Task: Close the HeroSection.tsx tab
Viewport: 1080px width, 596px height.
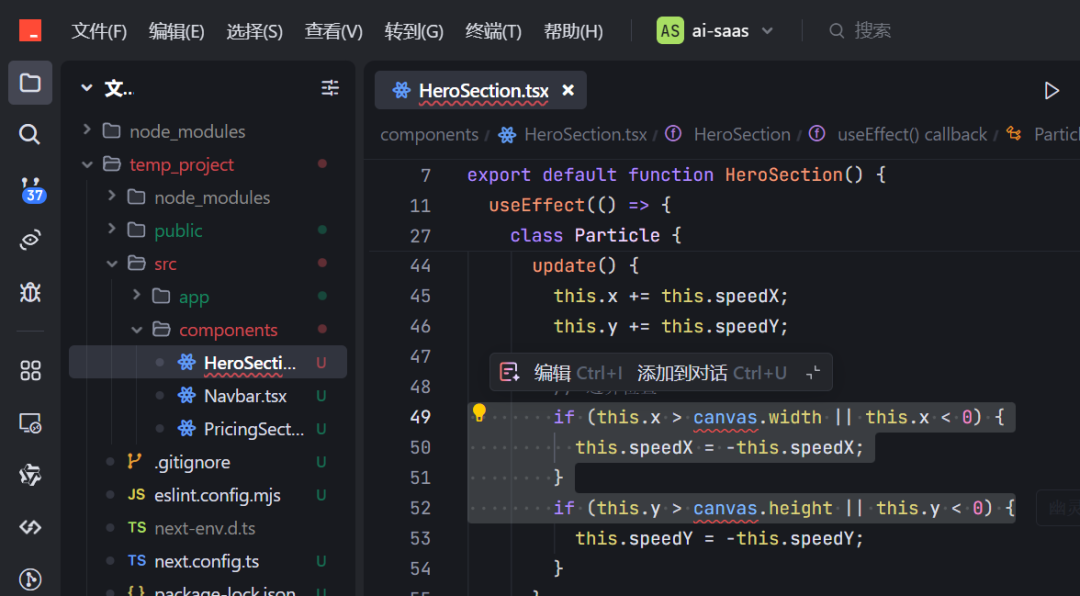Action: tap(568, 91)
